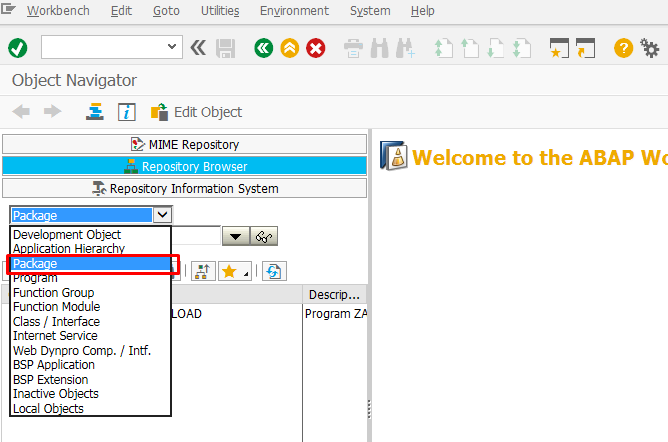Open the Help menu
668x442 pixels.
422,11
